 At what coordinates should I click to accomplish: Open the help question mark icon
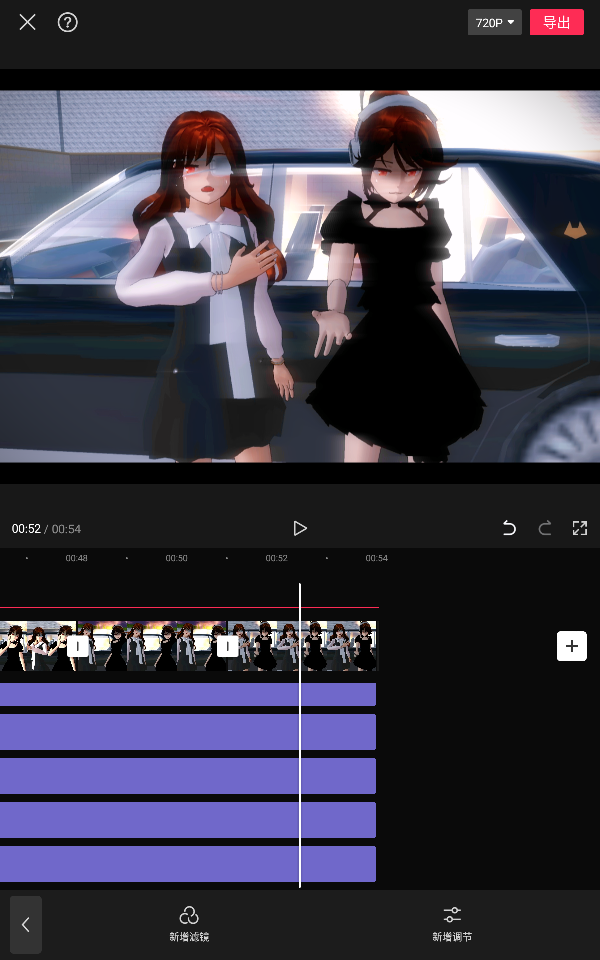click(67, 23)
